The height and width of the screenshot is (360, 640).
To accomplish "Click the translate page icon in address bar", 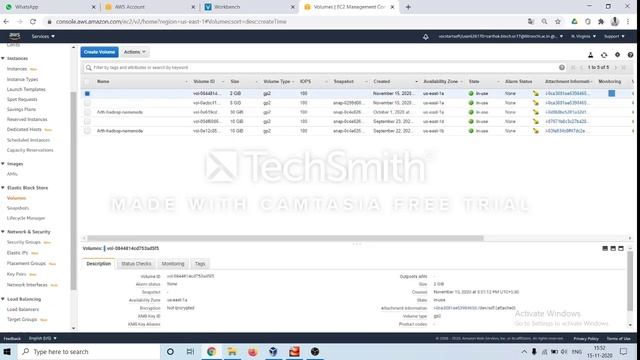I will click(531, 22).
